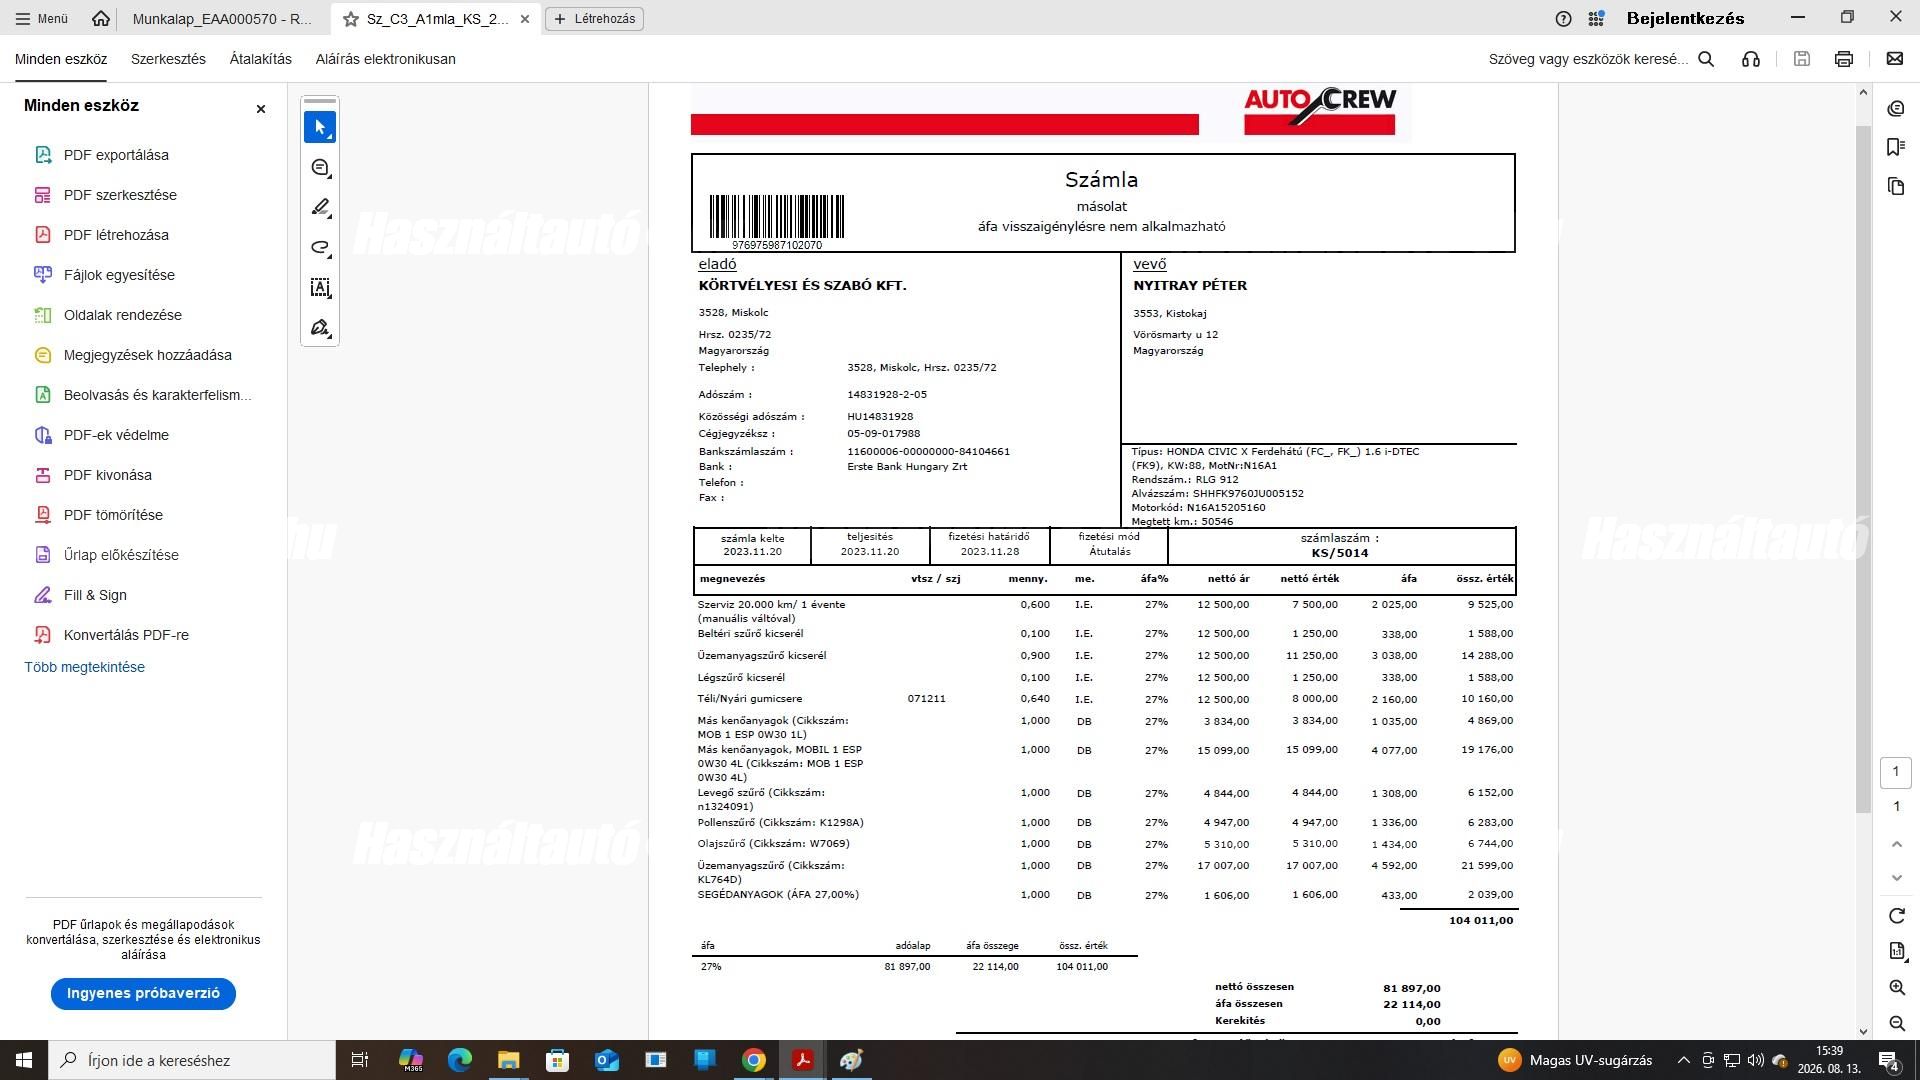The height and width of the screenshot is (1080, 1920).
Task: Click the PDF szerkesztése icon
Action: [x=43, y=195]
